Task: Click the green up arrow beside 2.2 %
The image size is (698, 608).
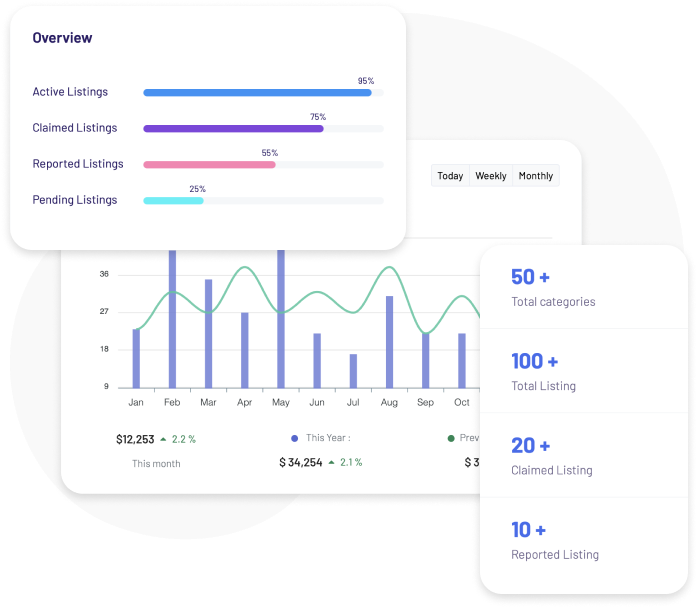Action: (x=163, y=439)
